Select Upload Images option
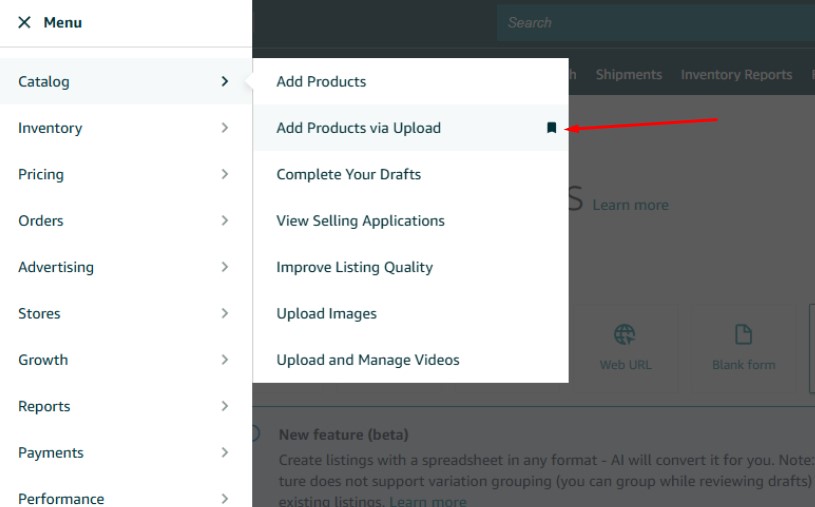Viewport: 815px width, 507px height. pos(411,313)
